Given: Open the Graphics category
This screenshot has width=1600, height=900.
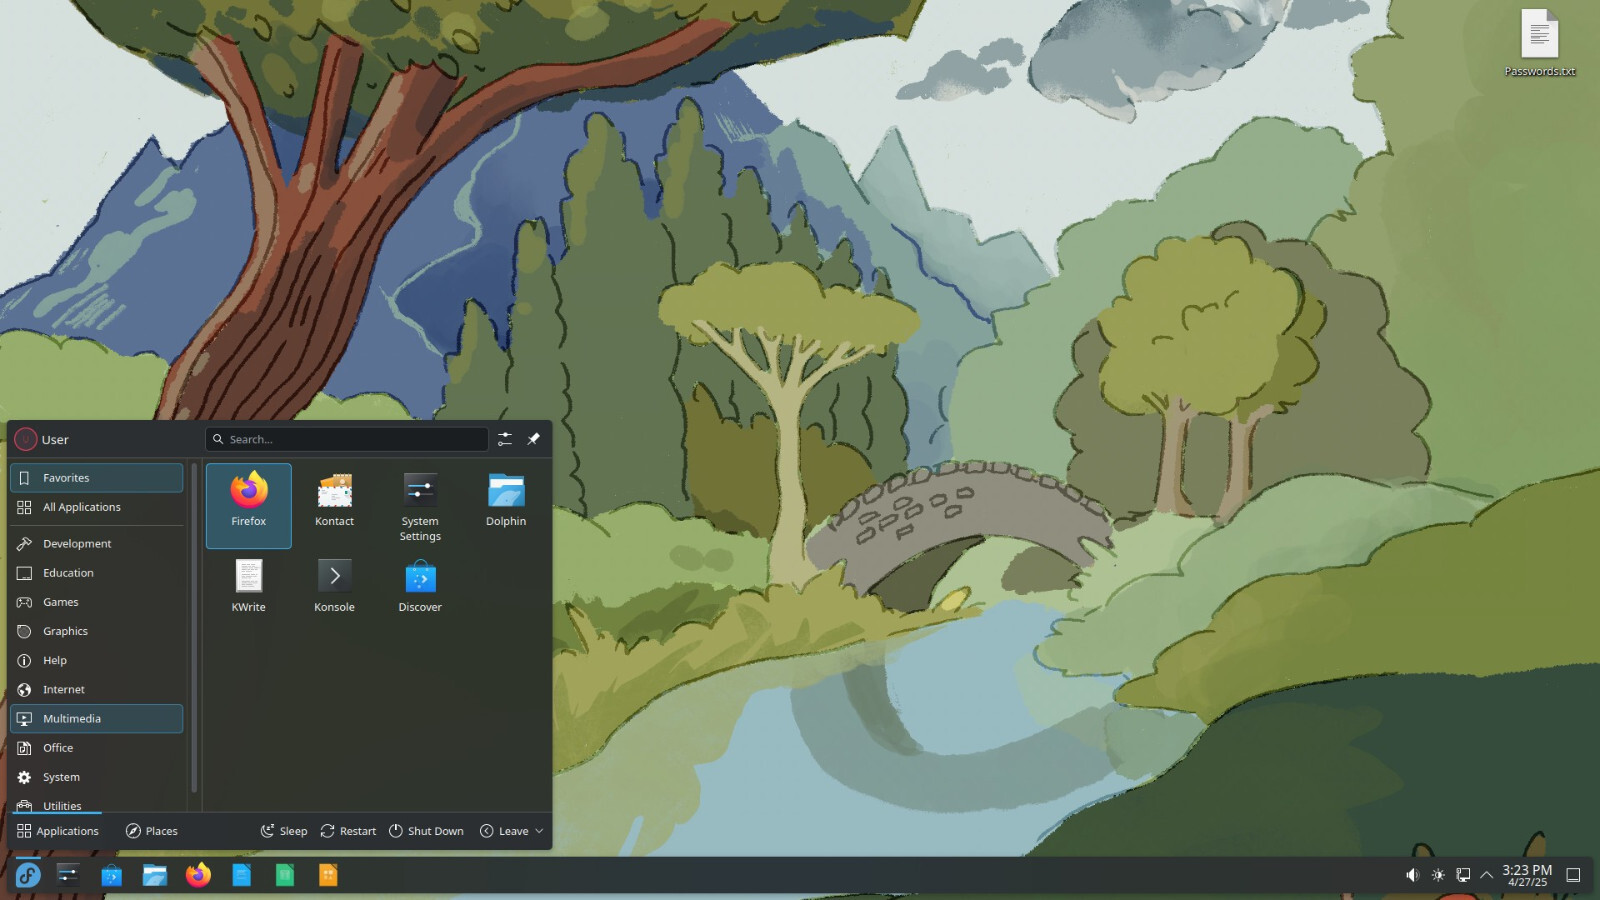Looking at the screenshot, I should coord(97,631).
